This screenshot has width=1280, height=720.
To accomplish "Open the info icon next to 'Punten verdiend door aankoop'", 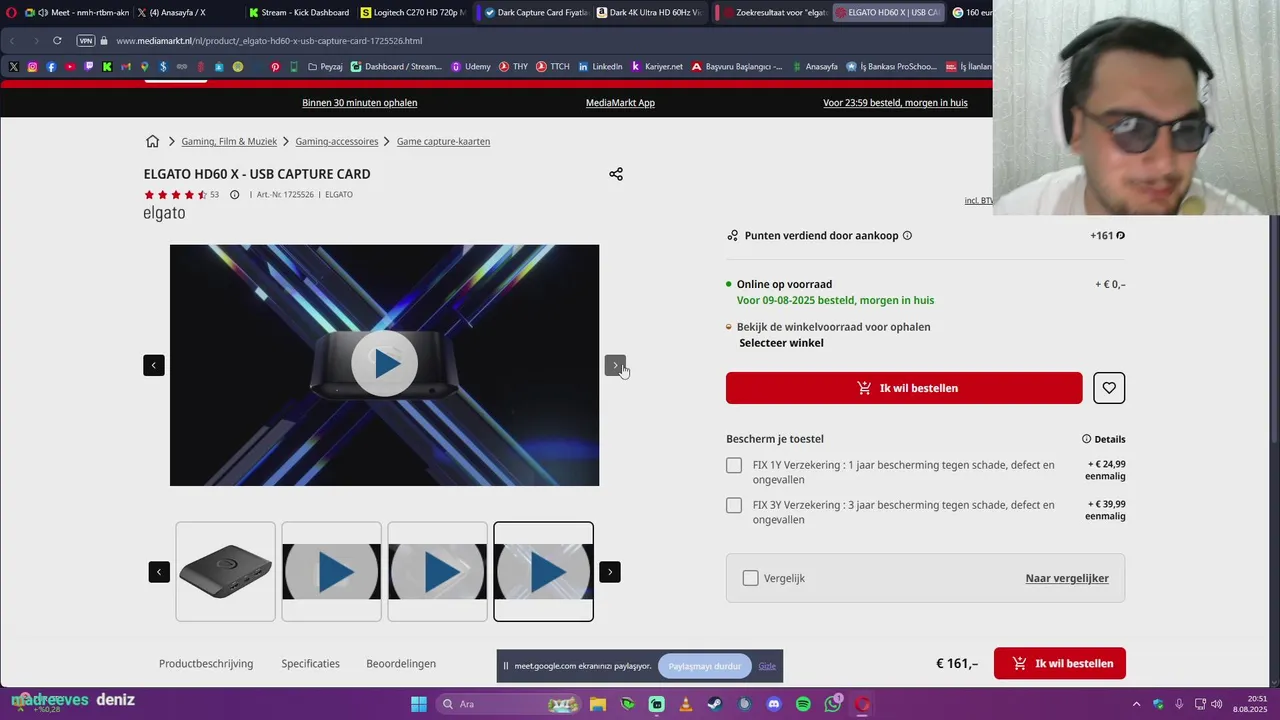I will coord(907,236).
